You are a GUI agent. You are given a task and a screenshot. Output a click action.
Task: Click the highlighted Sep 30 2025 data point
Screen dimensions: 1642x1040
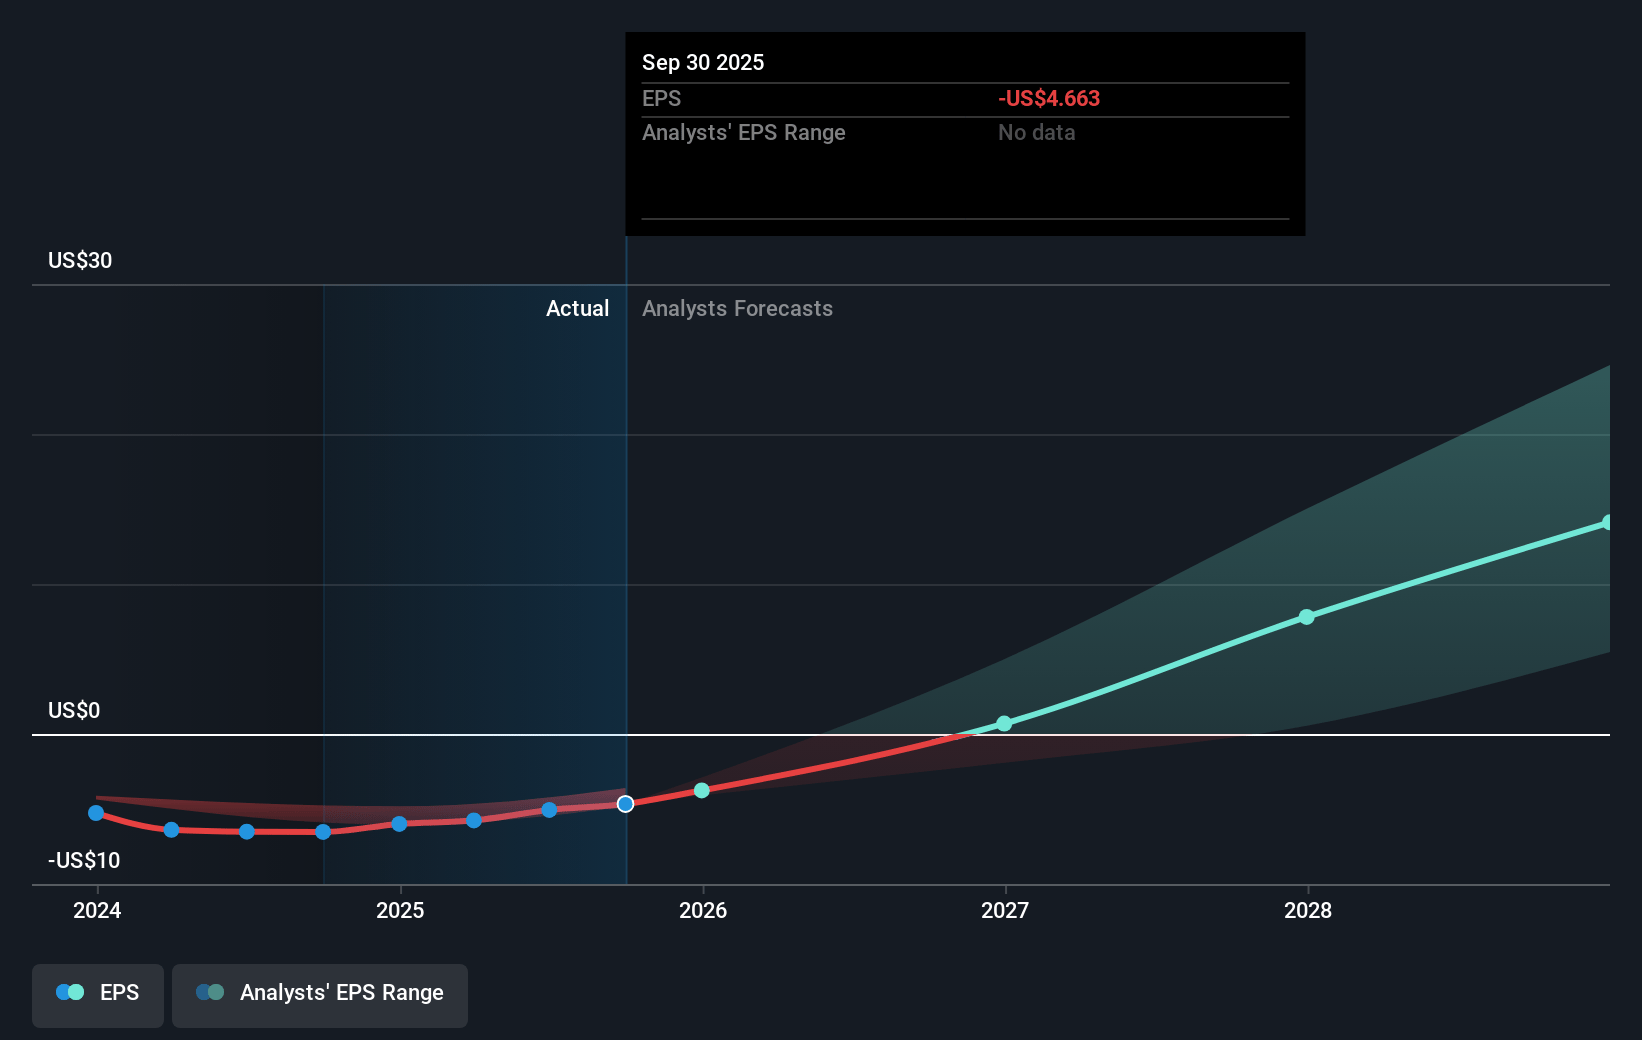[x=625, y=804]
